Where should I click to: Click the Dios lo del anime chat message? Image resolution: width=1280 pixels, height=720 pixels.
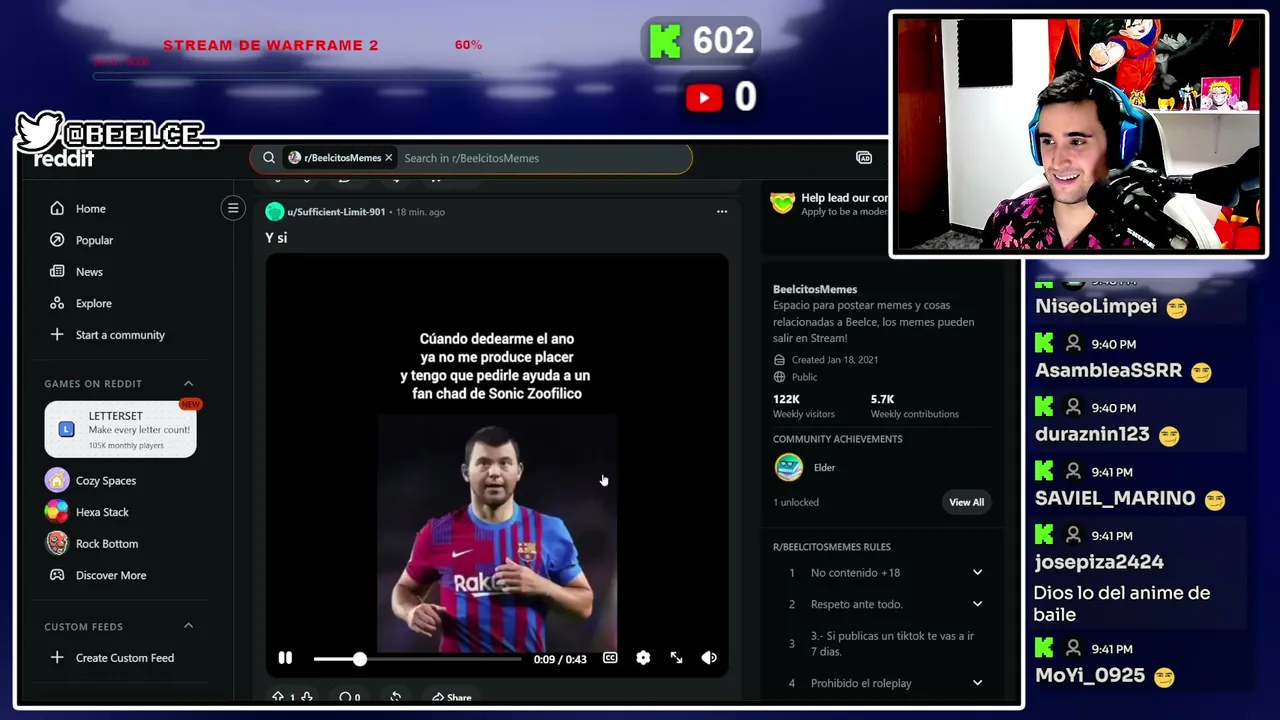(x=1122, y=604)
